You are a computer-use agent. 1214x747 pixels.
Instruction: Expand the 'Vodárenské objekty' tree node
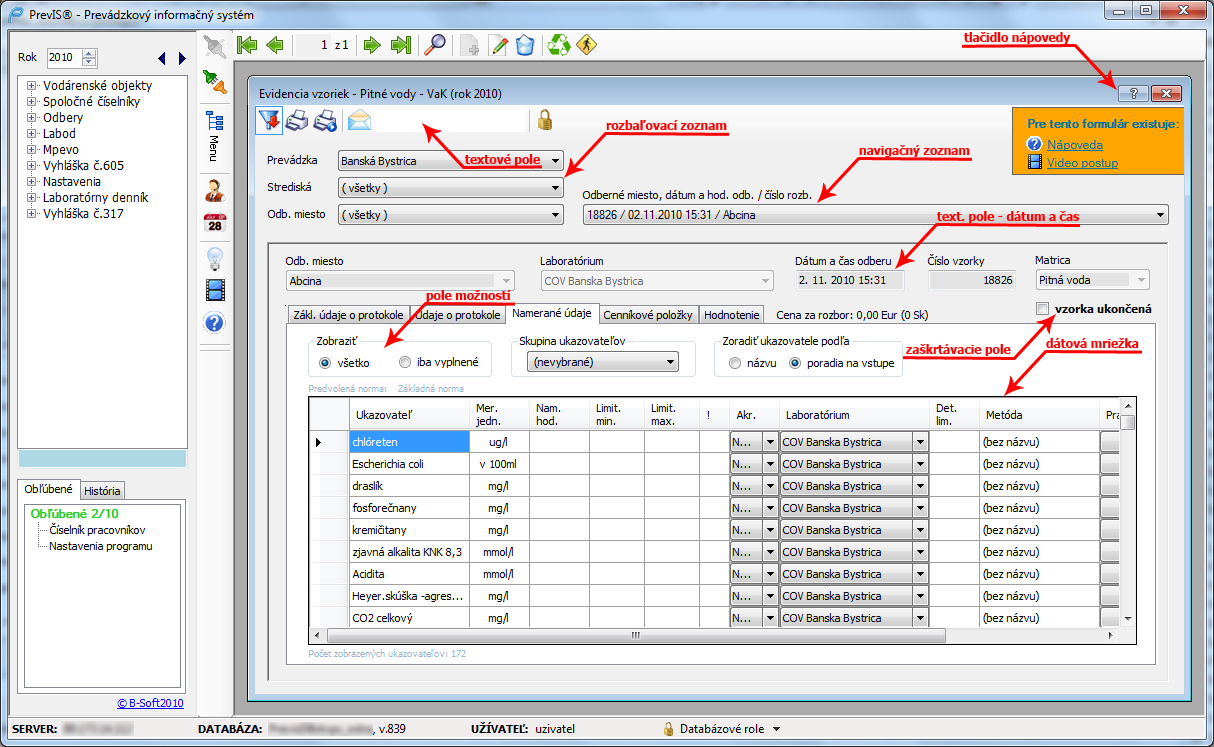pyautogui.click(x=32, y=86)
